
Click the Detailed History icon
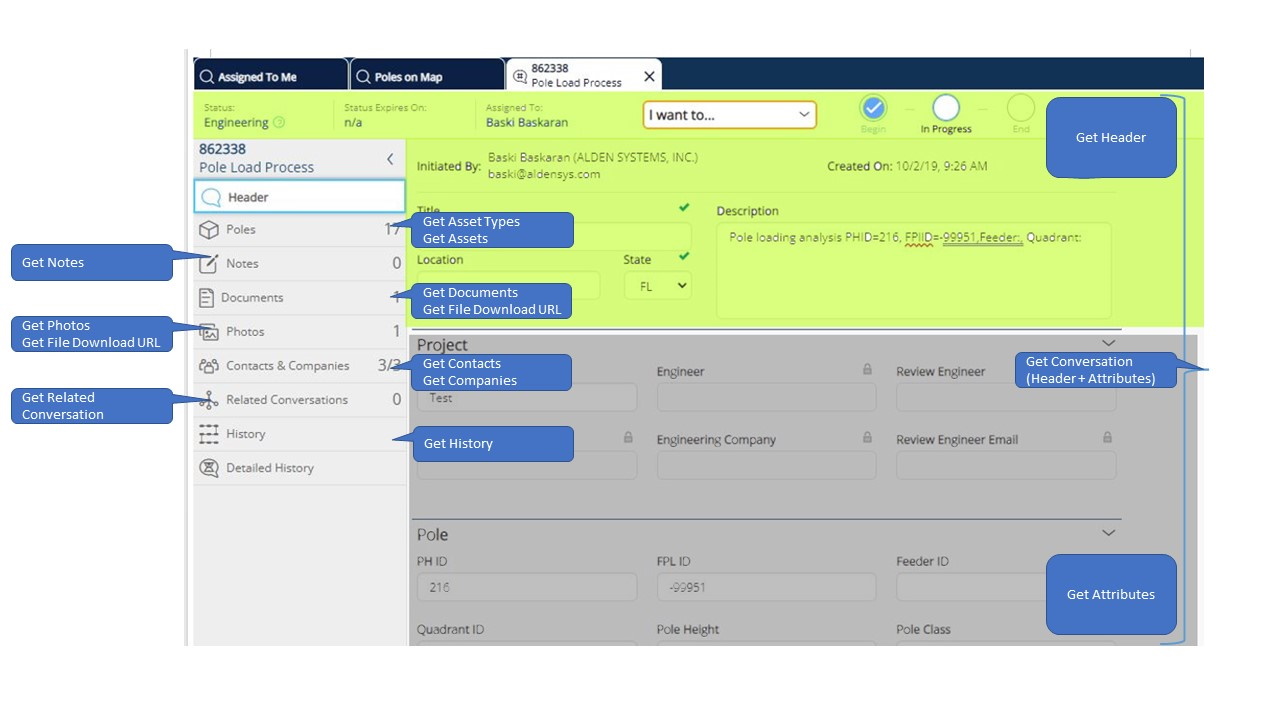pyautogui.click(x=208, y=468)
